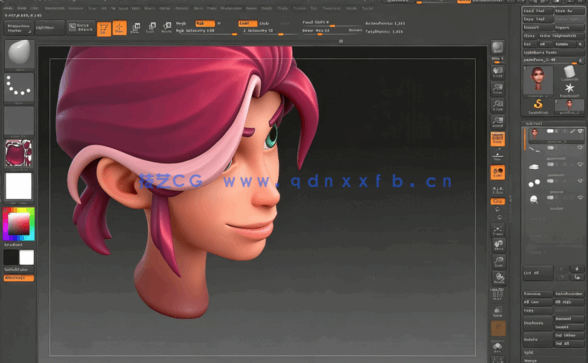
Task: Toggle the orange Zadd button
Action: 248,23
